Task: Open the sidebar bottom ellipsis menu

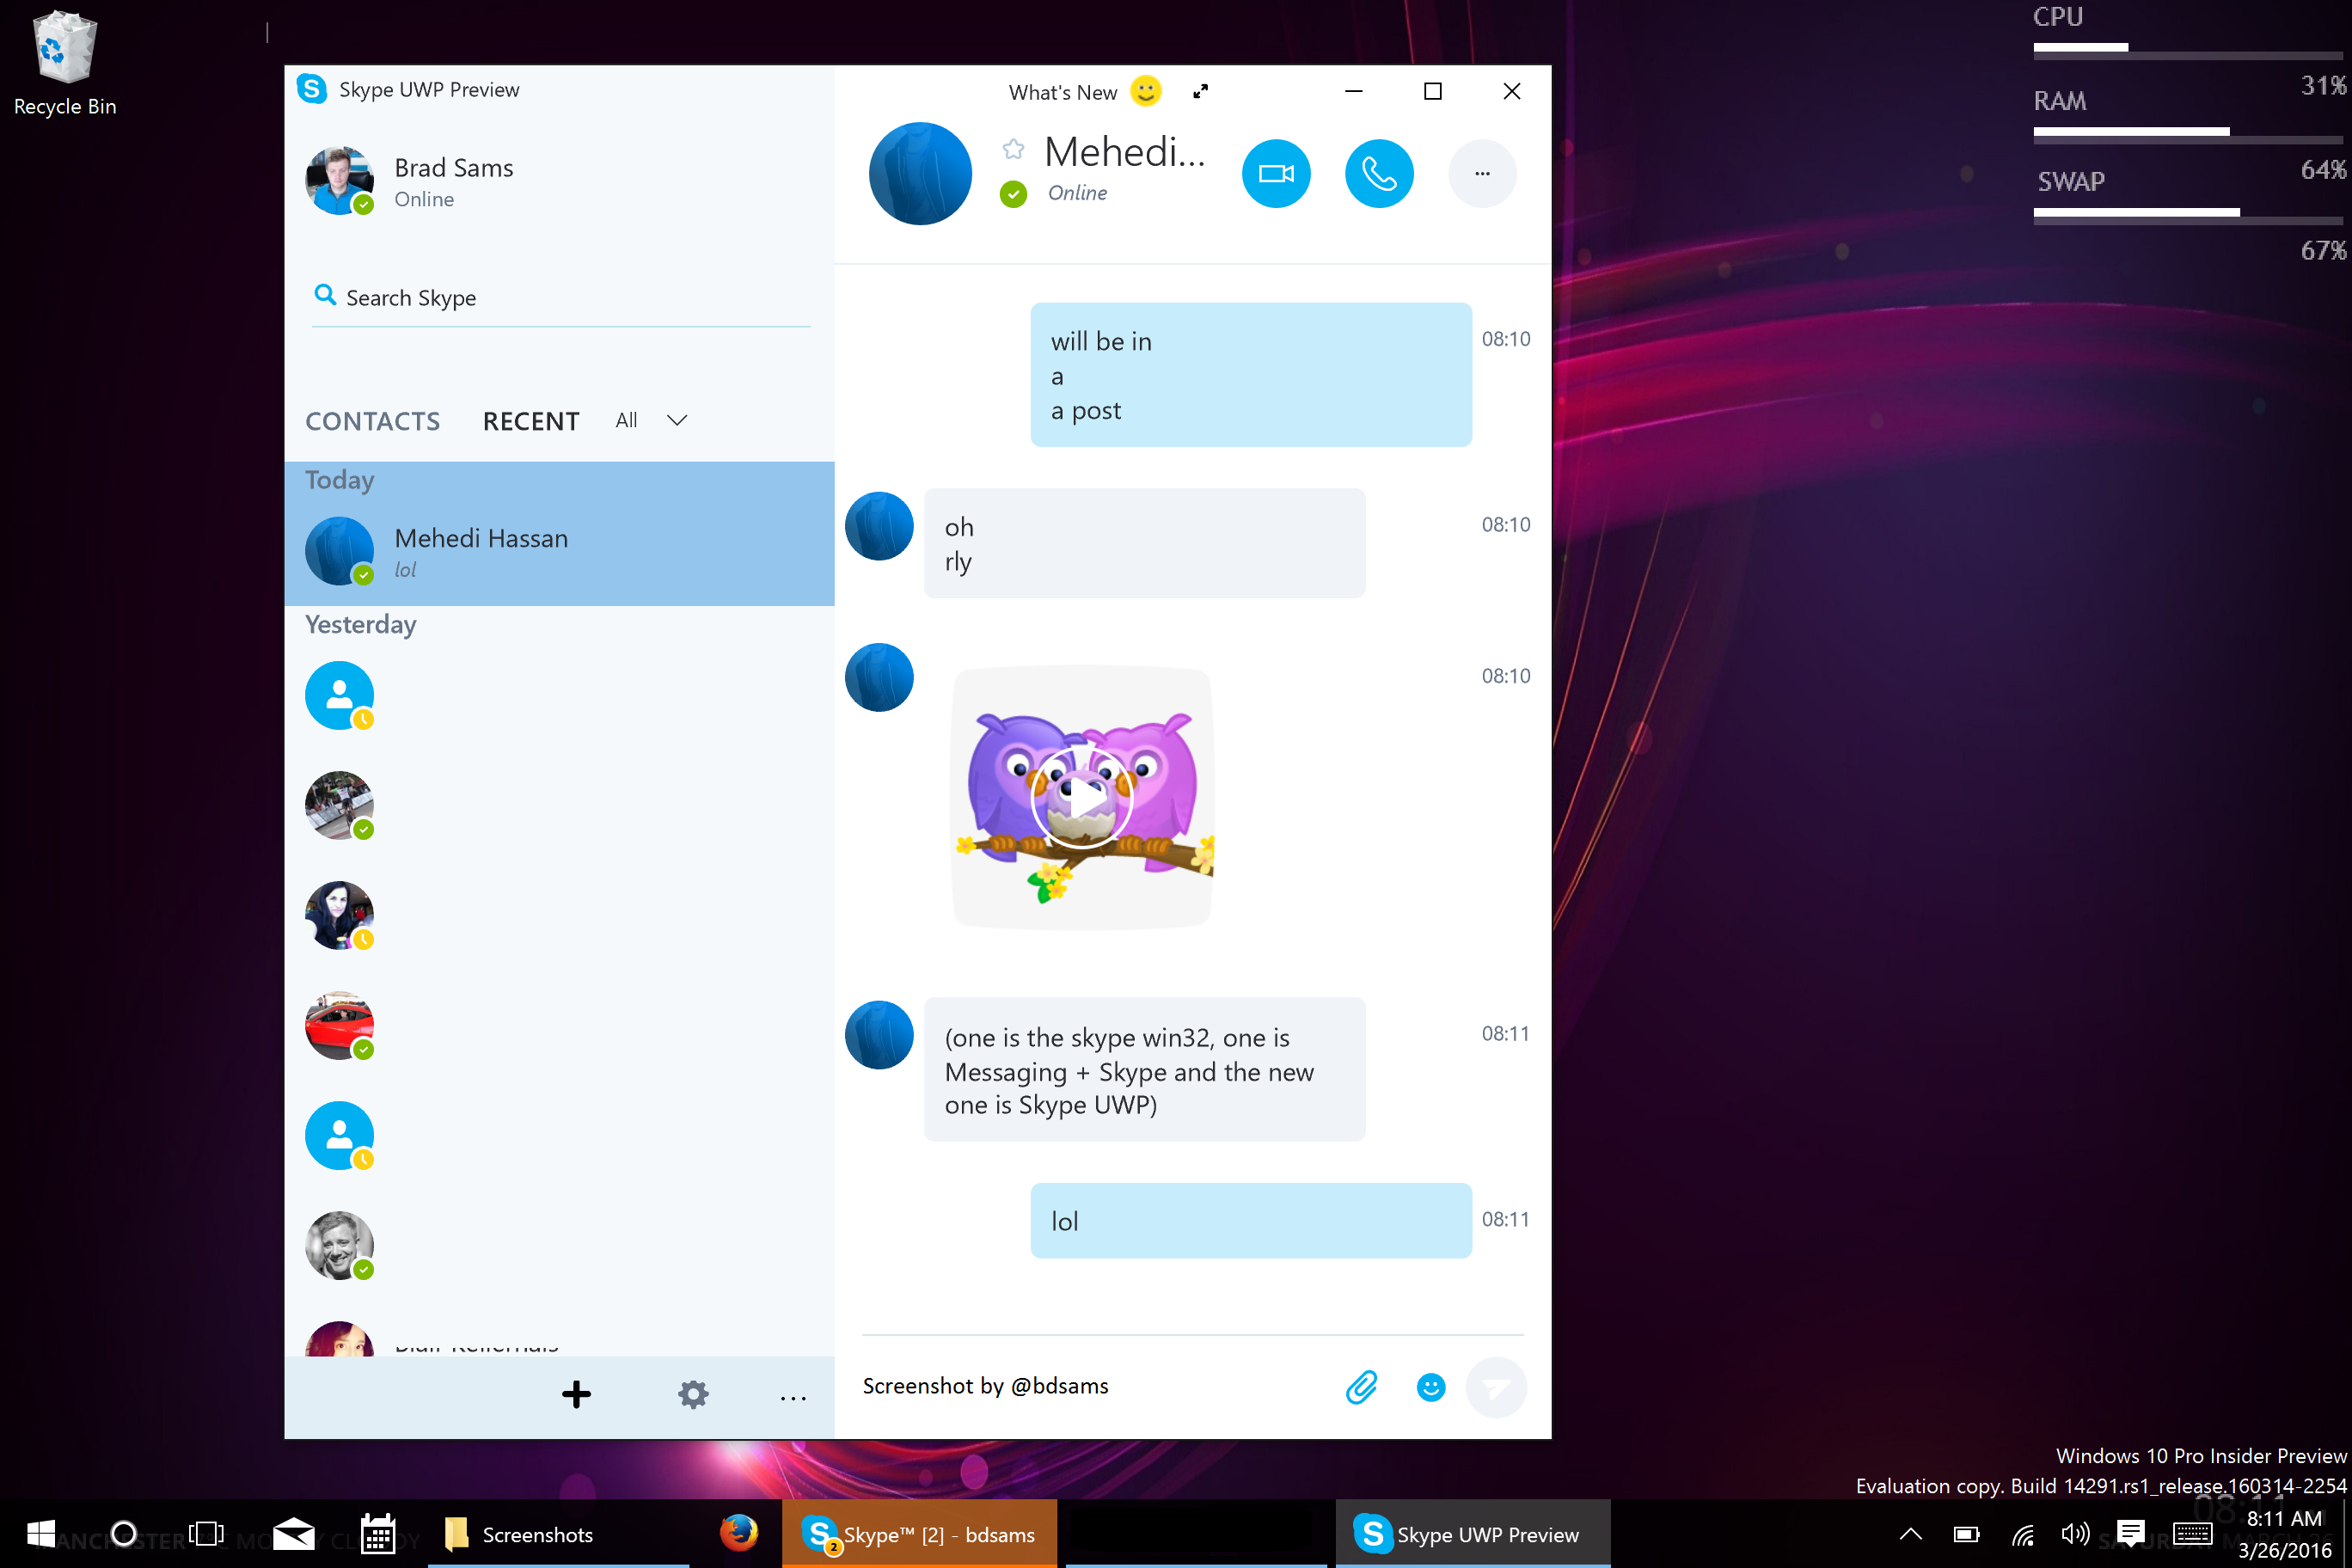Action: click(793, 1397)
